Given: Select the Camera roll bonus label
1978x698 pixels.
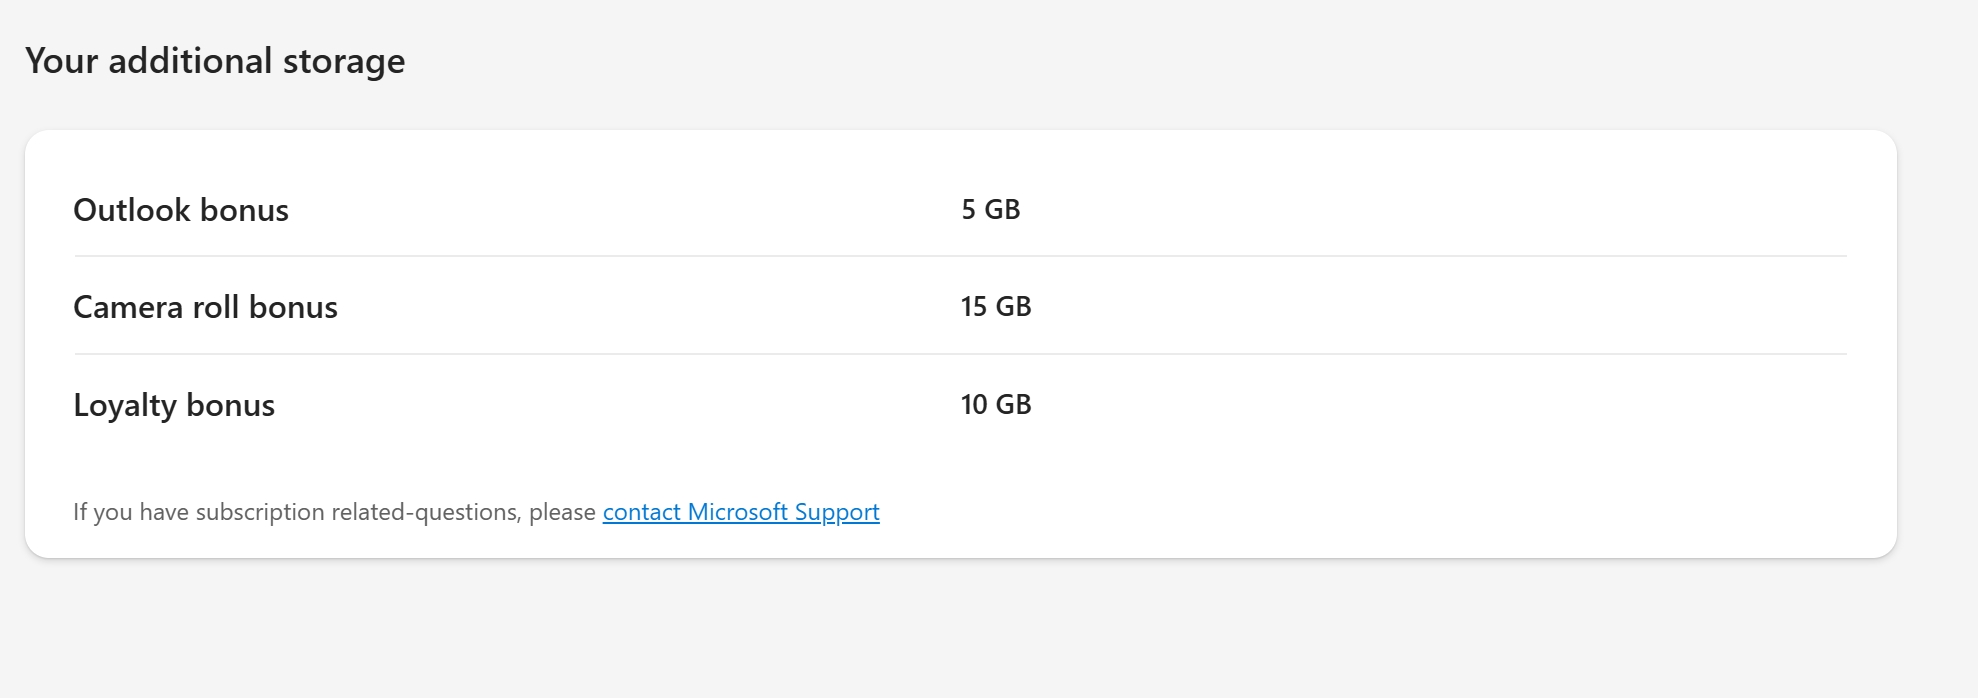Looking at the screenshot, I should tap(205, 307).
